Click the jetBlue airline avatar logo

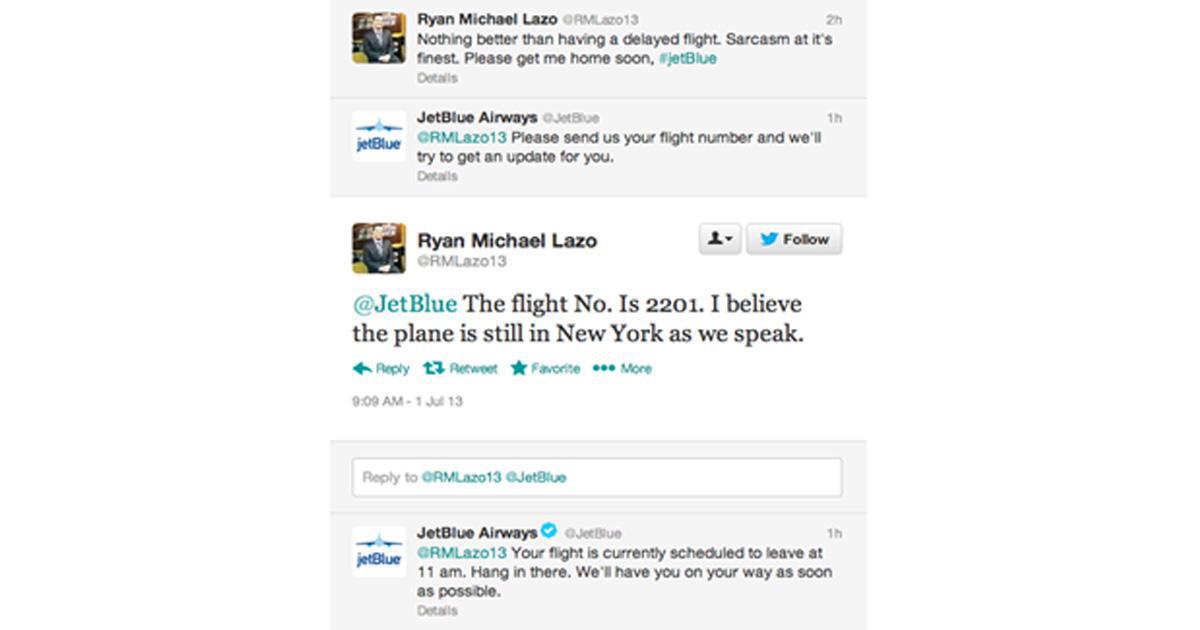[x=377, y=548]
